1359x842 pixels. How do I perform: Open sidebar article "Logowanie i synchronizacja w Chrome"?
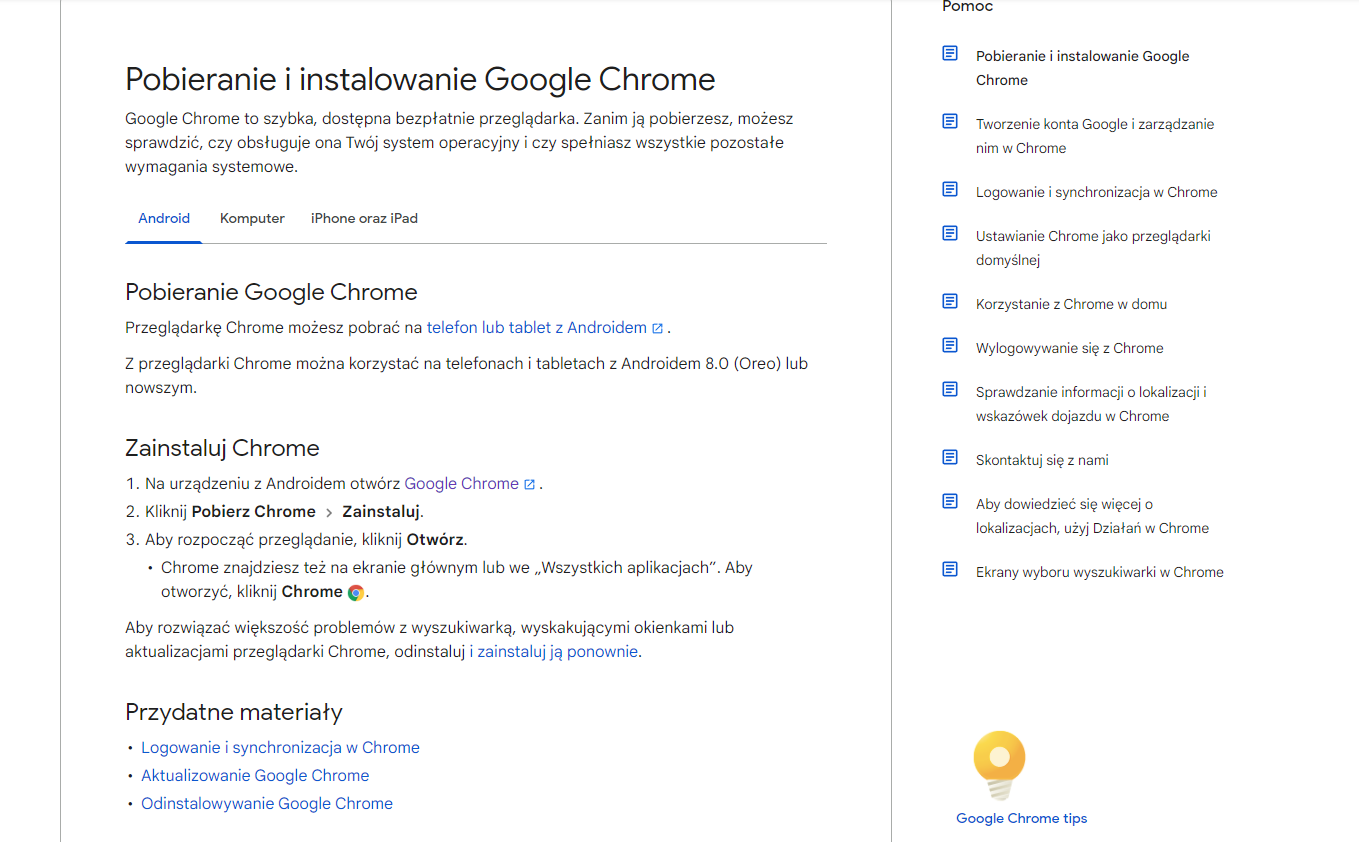click(1097, 192)
